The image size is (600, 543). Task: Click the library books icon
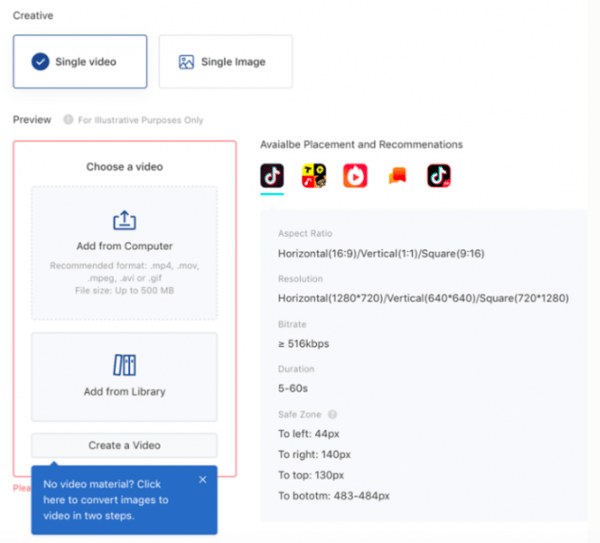pyautogui.click(x=124, y=365)
